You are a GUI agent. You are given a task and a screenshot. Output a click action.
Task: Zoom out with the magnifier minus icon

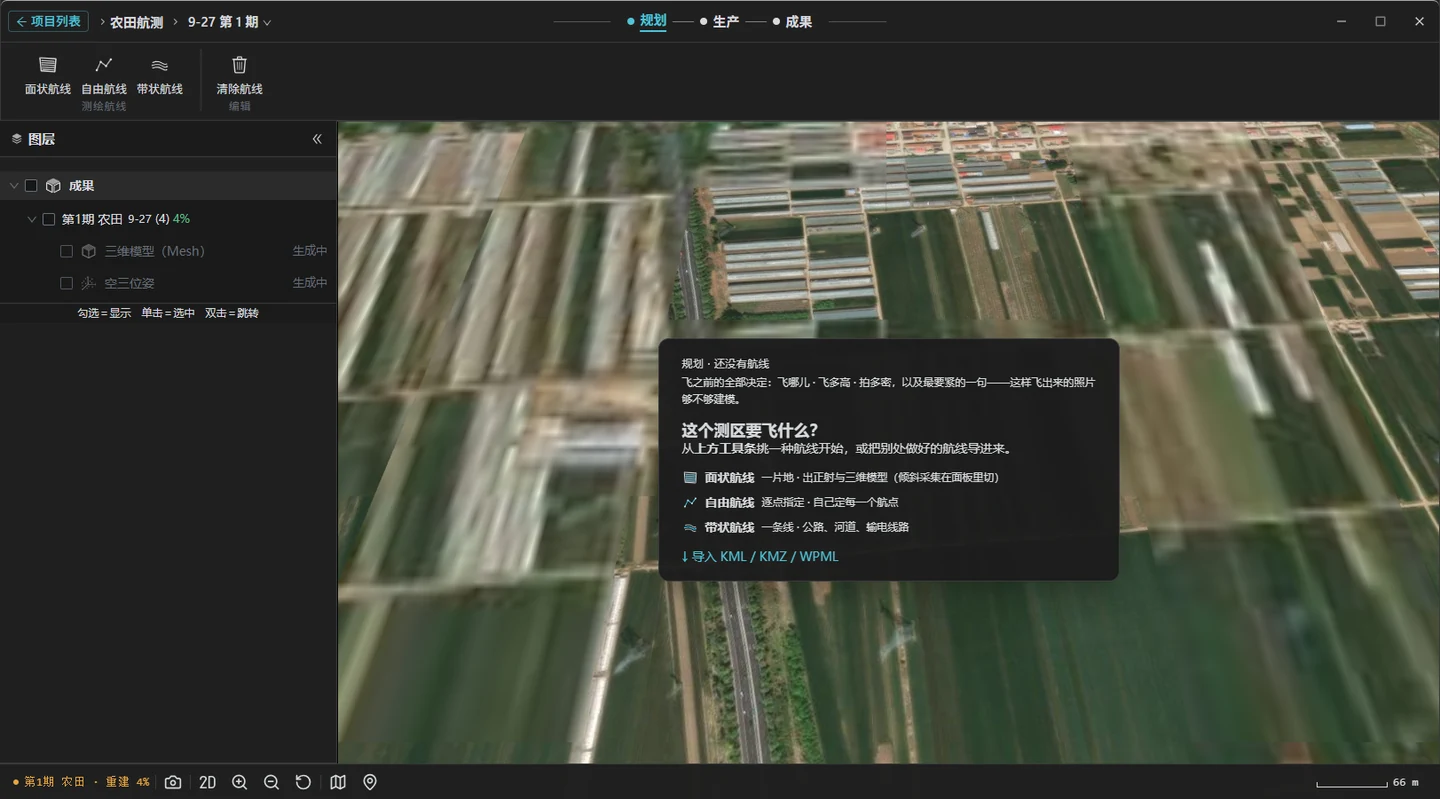[x=271, y=782]
